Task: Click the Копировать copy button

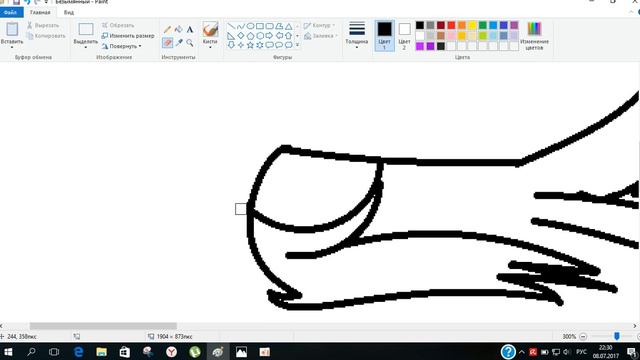Action: (x=46, y=36)
